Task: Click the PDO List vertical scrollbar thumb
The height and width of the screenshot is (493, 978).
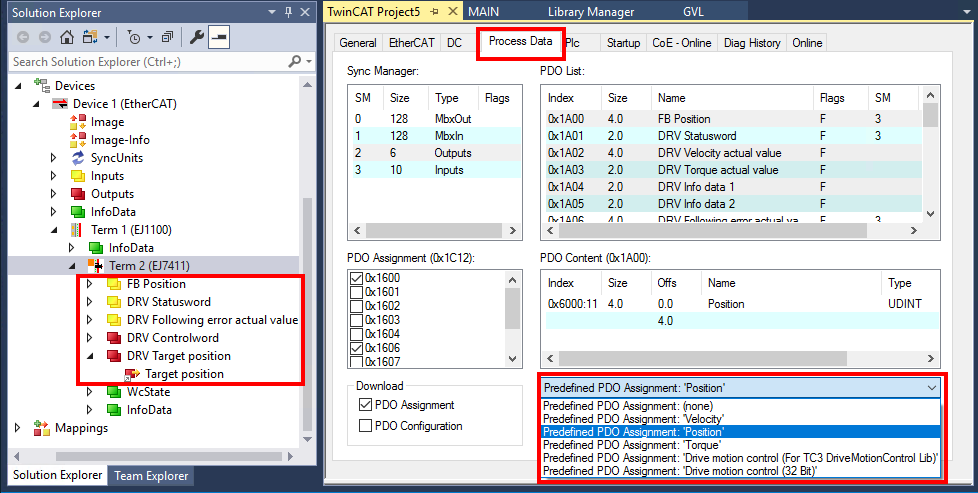Action: [930, 116]
